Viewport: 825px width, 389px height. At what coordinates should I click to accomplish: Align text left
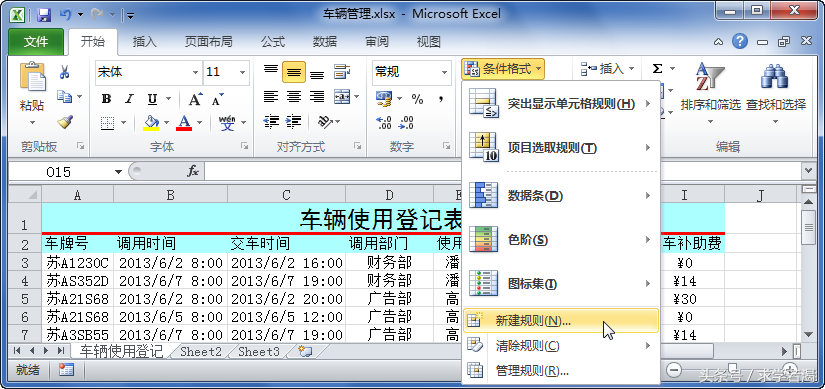(x=270, y=97)
